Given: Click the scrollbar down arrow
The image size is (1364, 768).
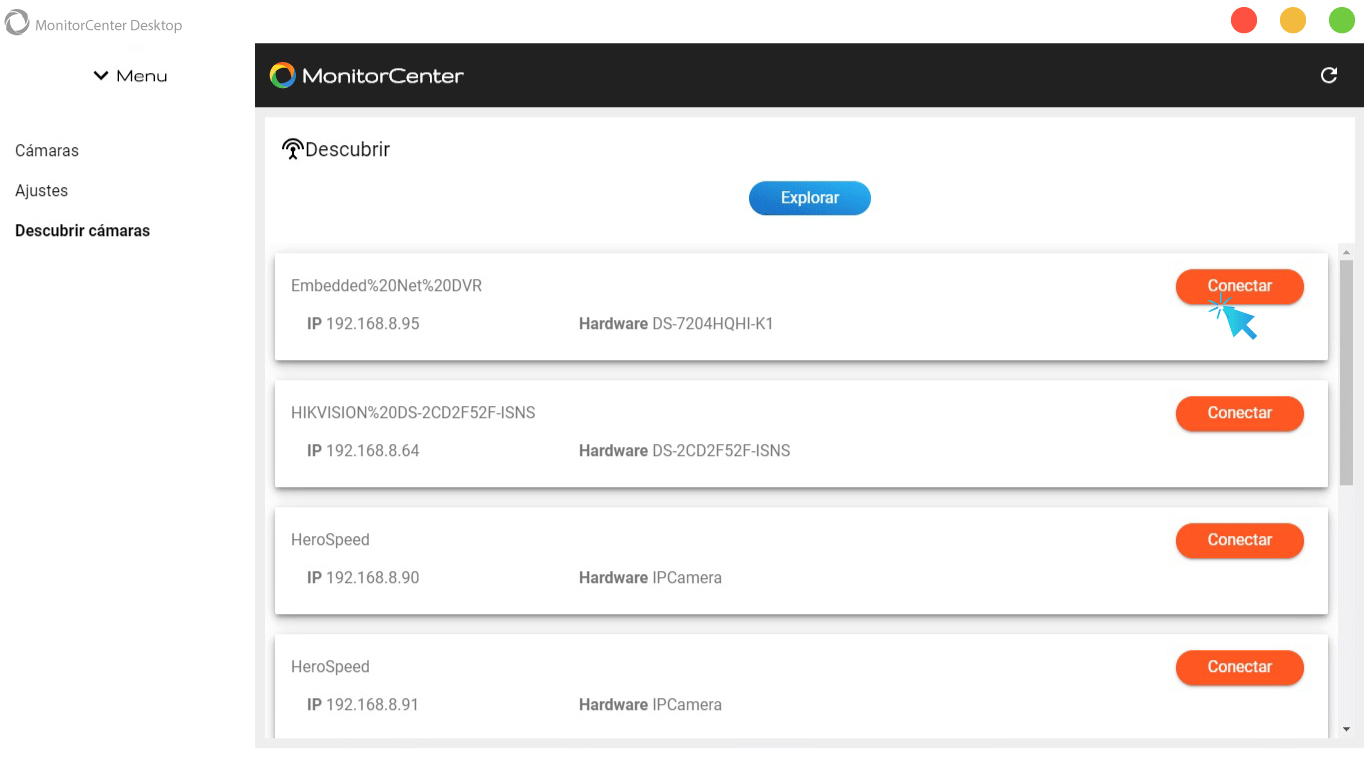Looking at the screenshot, I should (x=1346, y=730).
